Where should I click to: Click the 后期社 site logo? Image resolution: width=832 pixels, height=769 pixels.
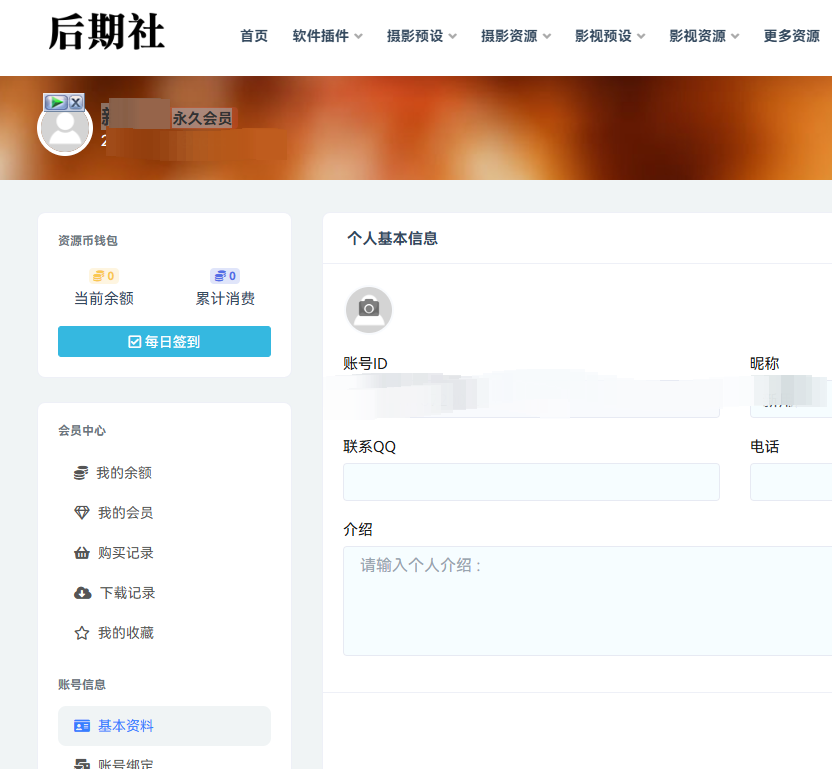(107, 32)
